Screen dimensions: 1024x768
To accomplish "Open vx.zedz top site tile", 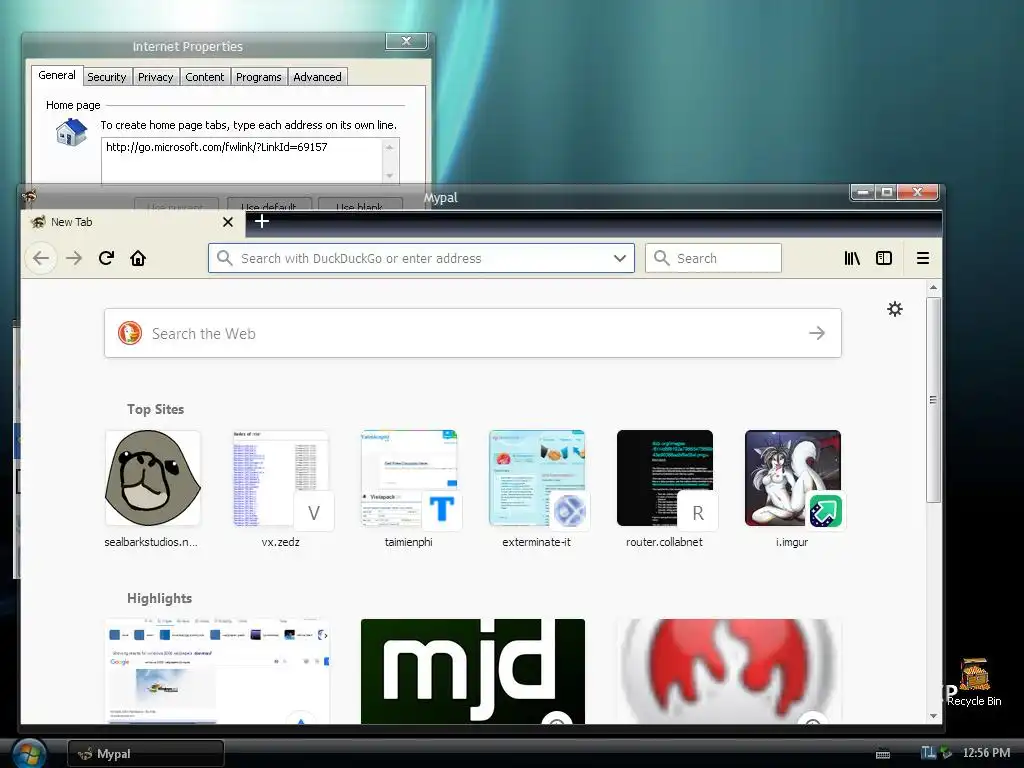I will point(280,488).
